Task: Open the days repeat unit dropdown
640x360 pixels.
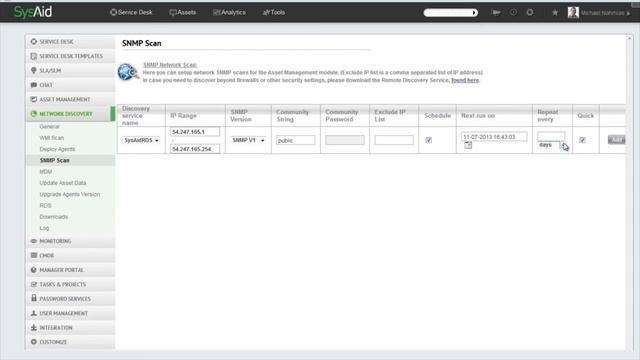Action: point(552,145)
